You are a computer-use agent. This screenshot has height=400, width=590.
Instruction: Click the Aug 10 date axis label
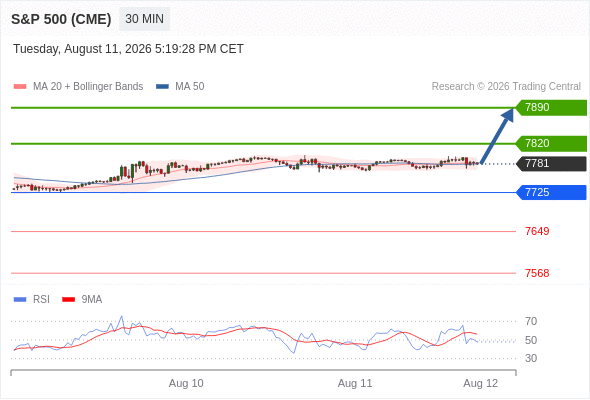coord(186,383)
